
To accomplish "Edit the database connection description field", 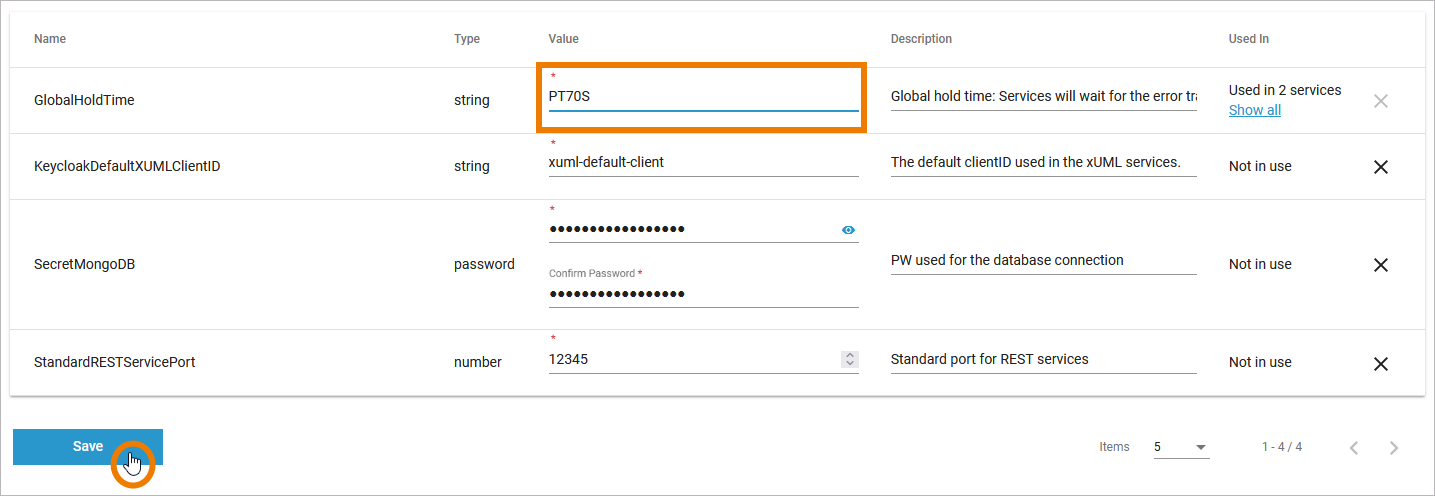I will [x=1043, y=260].
